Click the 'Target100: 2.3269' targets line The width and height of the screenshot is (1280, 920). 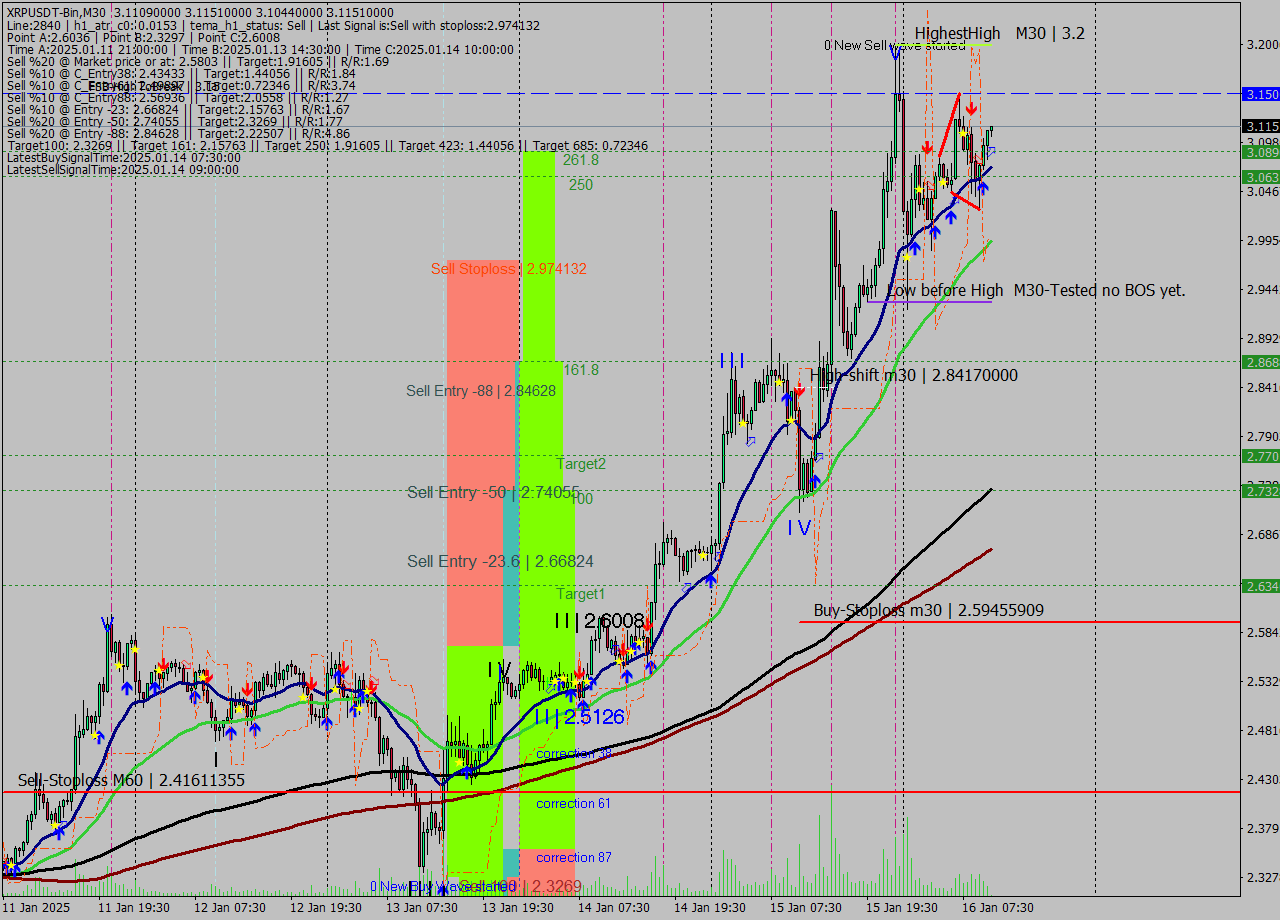click(x=327, y=146)
